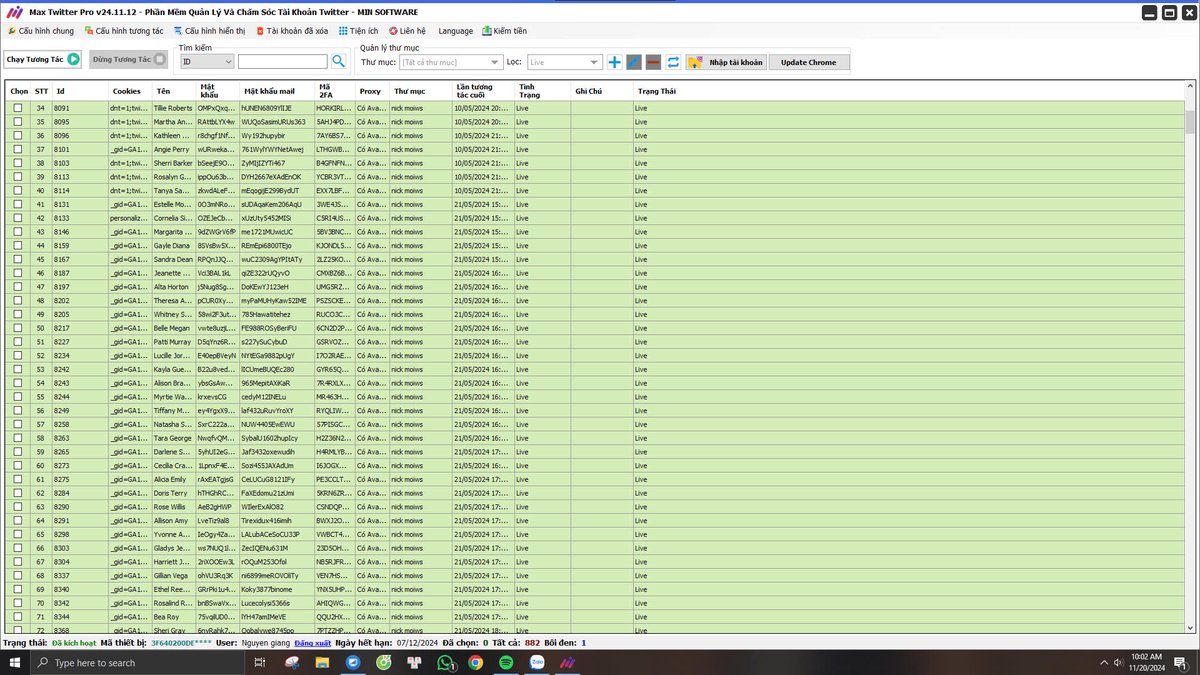Viewport: 1200px width, 675px height.
Task: Select the Id cell 8146
Action: [80, 231]
